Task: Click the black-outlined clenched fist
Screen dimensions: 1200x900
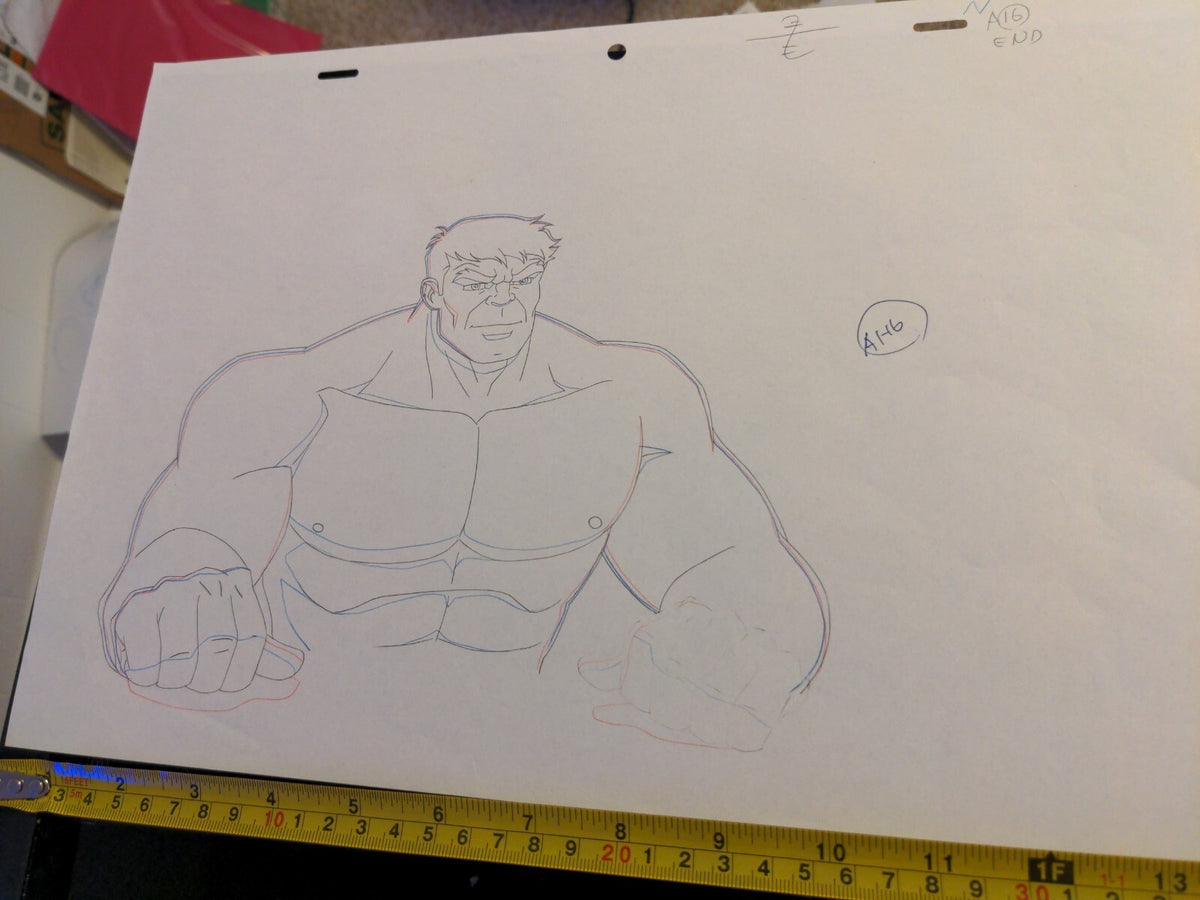Action: pos(188,629)
